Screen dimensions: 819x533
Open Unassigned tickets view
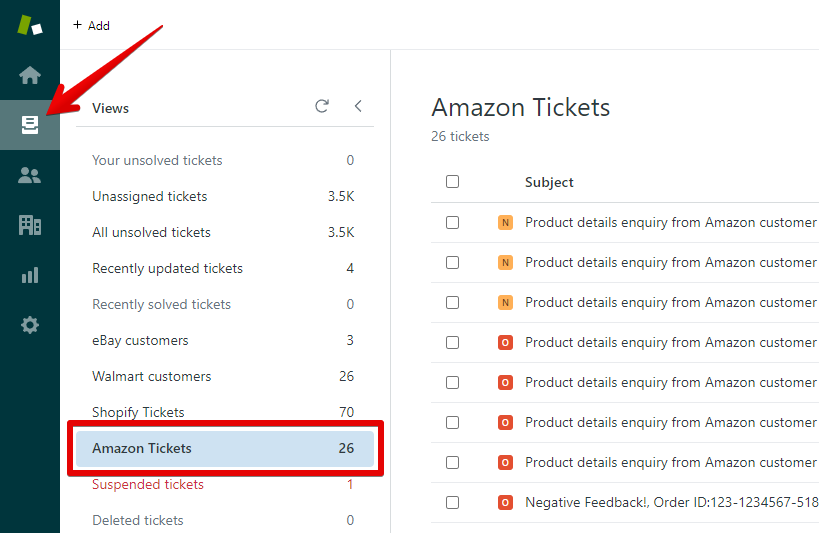coord(225,196)
